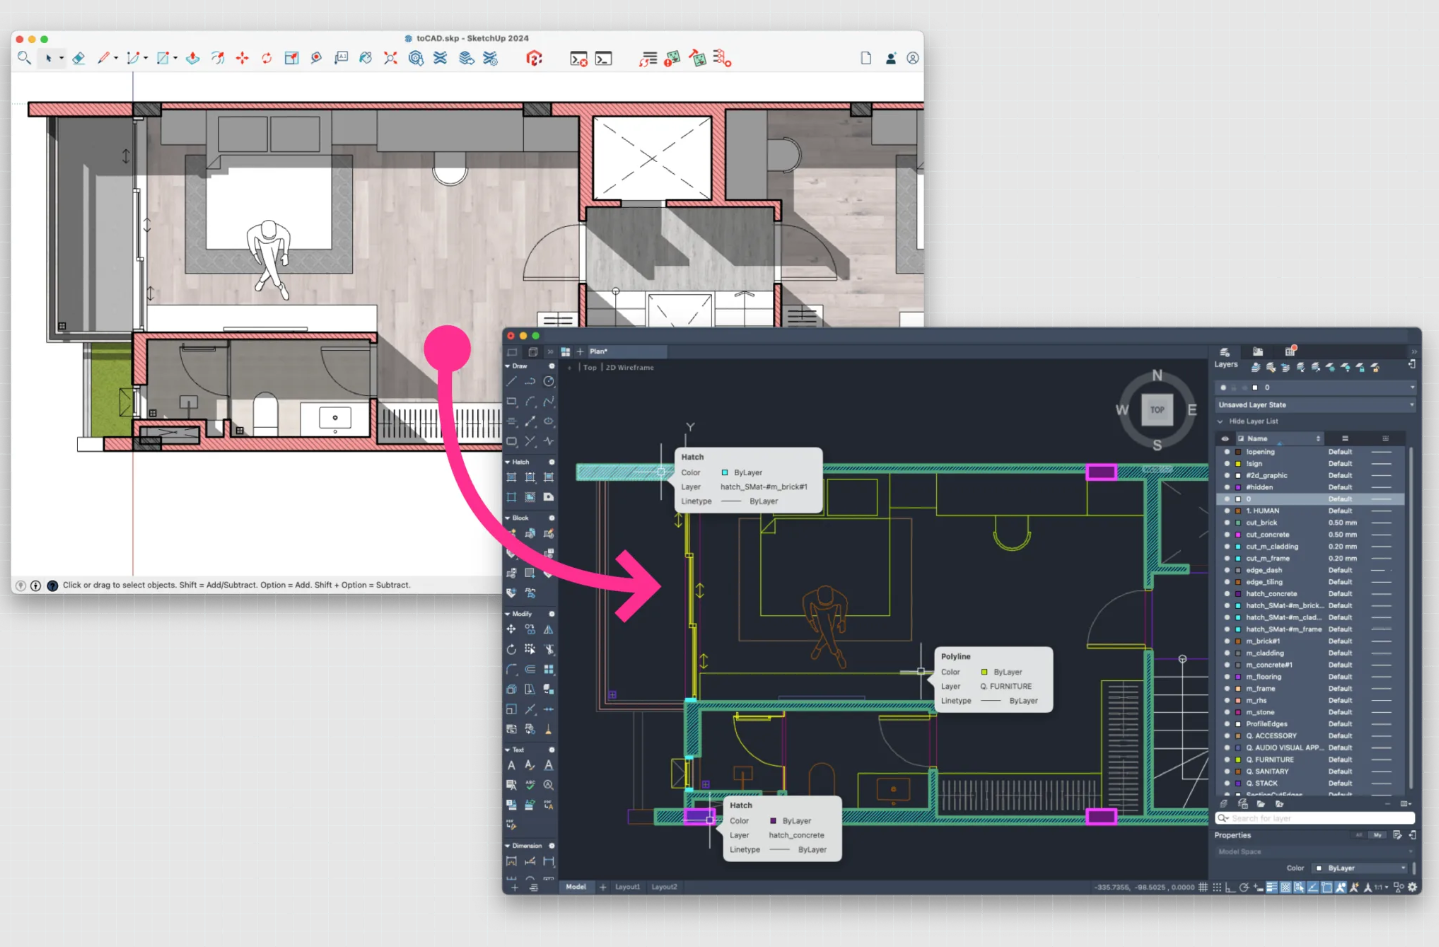Image resolution: width=1439 pixels, height=947 pixels.
Task: Select the Zoom Extents tool in SketchUp
Action: click(x=390, y=59)
